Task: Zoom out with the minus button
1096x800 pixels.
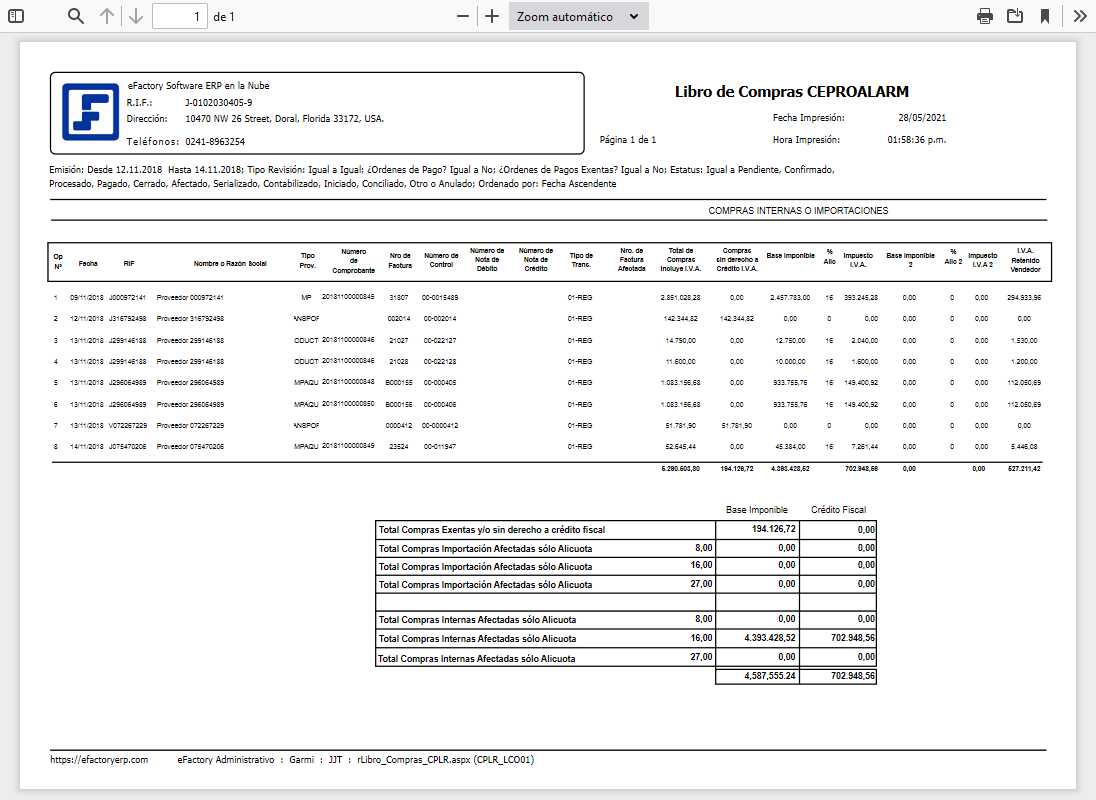Action: click(462, 16)
